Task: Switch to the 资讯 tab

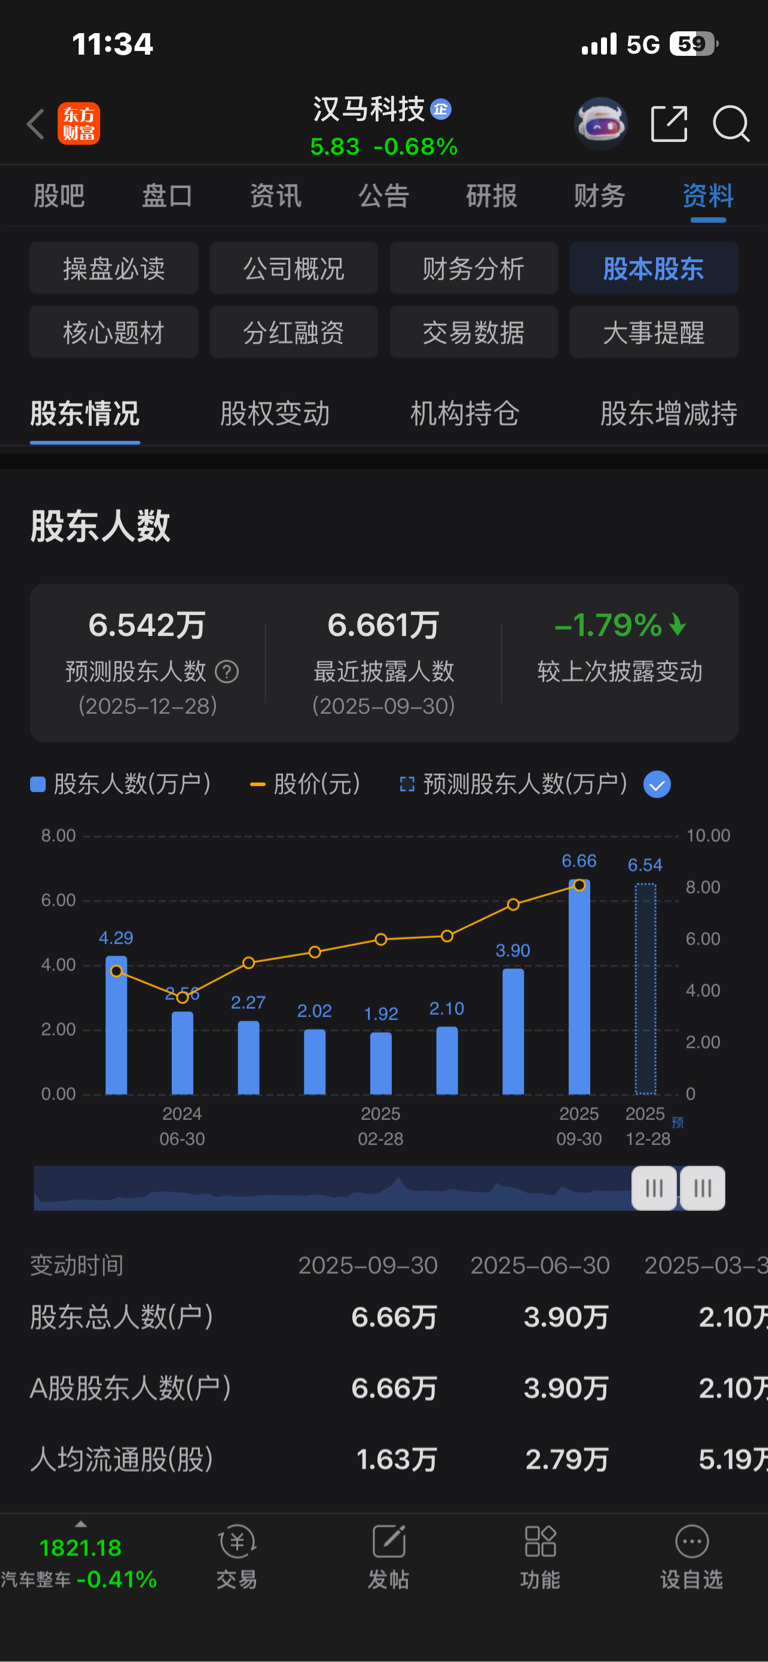Action: point(275,196)
